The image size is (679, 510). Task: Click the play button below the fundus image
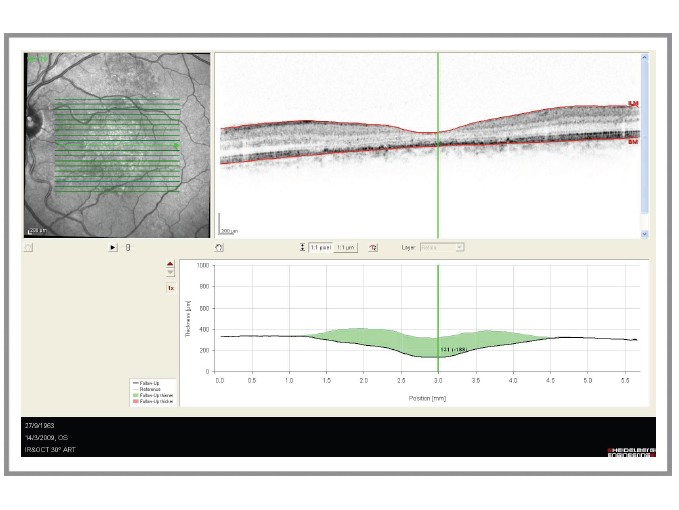[x=113, y=247]
